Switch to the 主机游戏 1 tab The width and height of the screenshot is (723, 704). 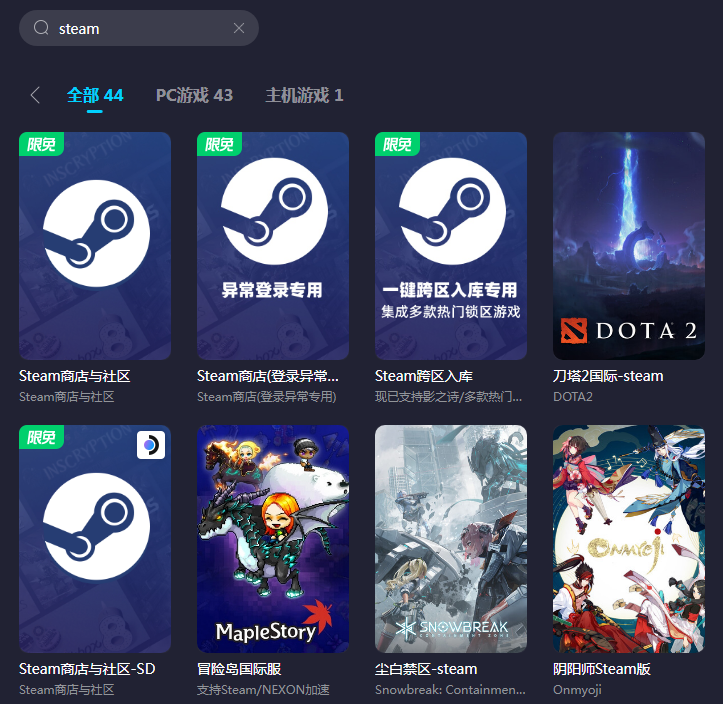(304, 95)
